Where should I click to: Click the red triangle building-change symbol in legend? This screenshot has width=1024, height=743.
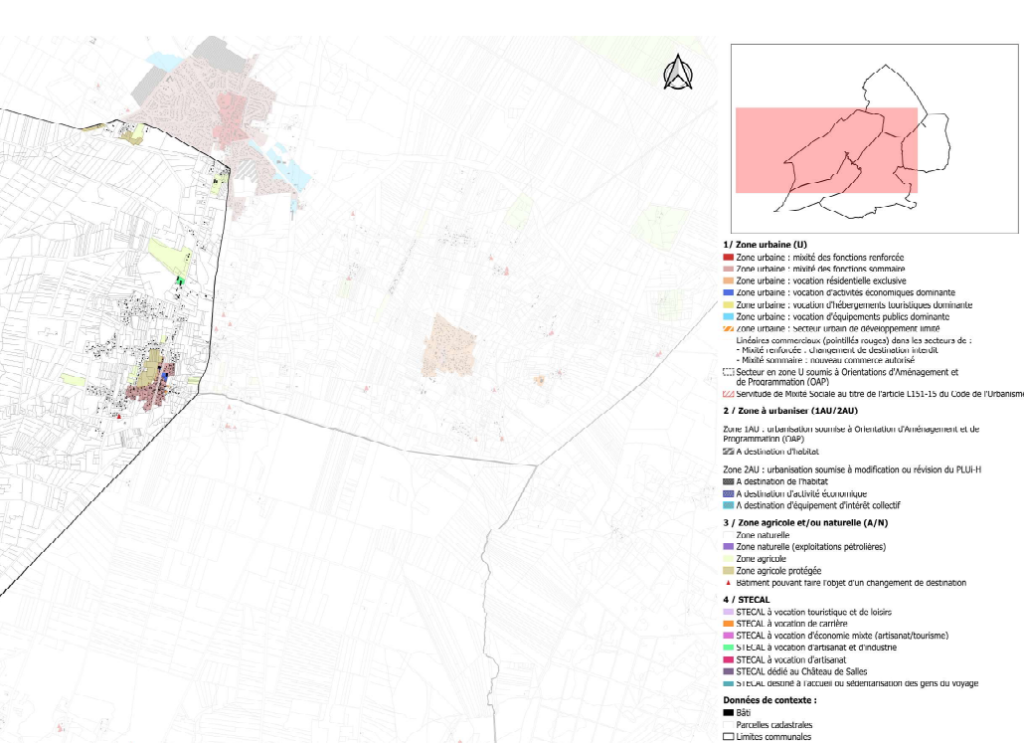(727, 582)
